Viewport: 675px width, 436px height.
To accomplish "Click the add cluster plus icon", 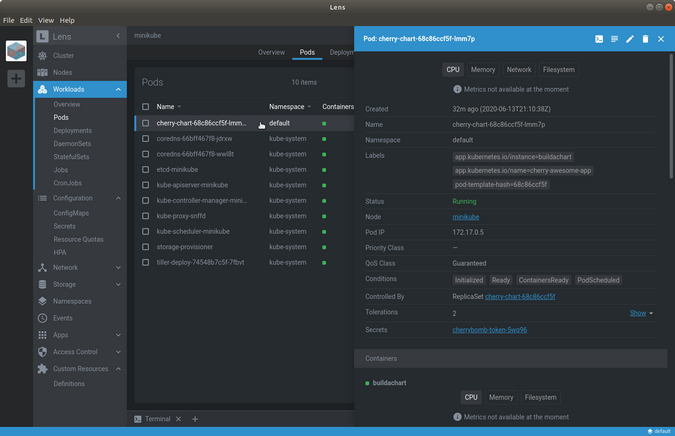I will click(16, 78).
